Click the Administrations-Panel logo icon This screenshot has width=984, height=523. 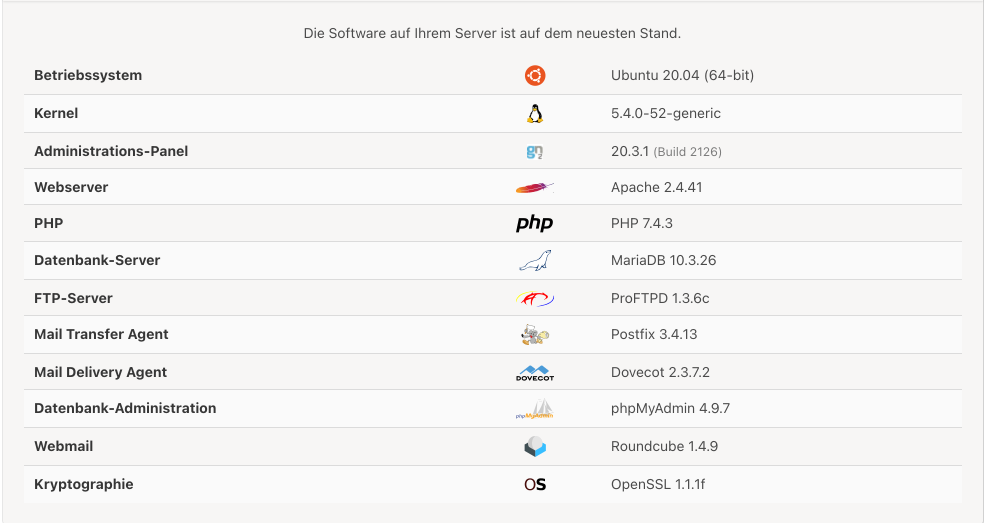[x=535, y=151]
